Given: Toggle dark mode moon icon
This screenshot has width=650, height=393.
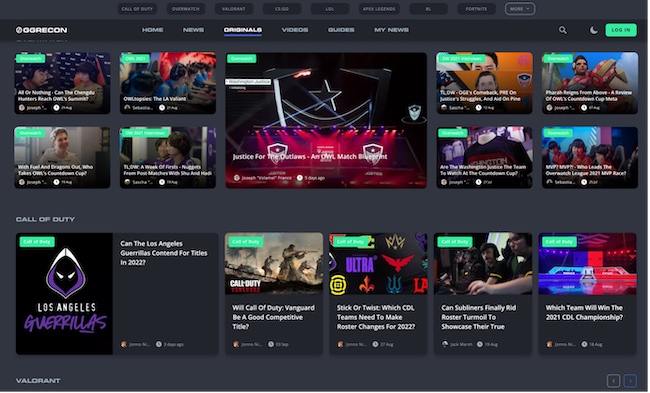Looking at the screenshot, I should point(594,30).
